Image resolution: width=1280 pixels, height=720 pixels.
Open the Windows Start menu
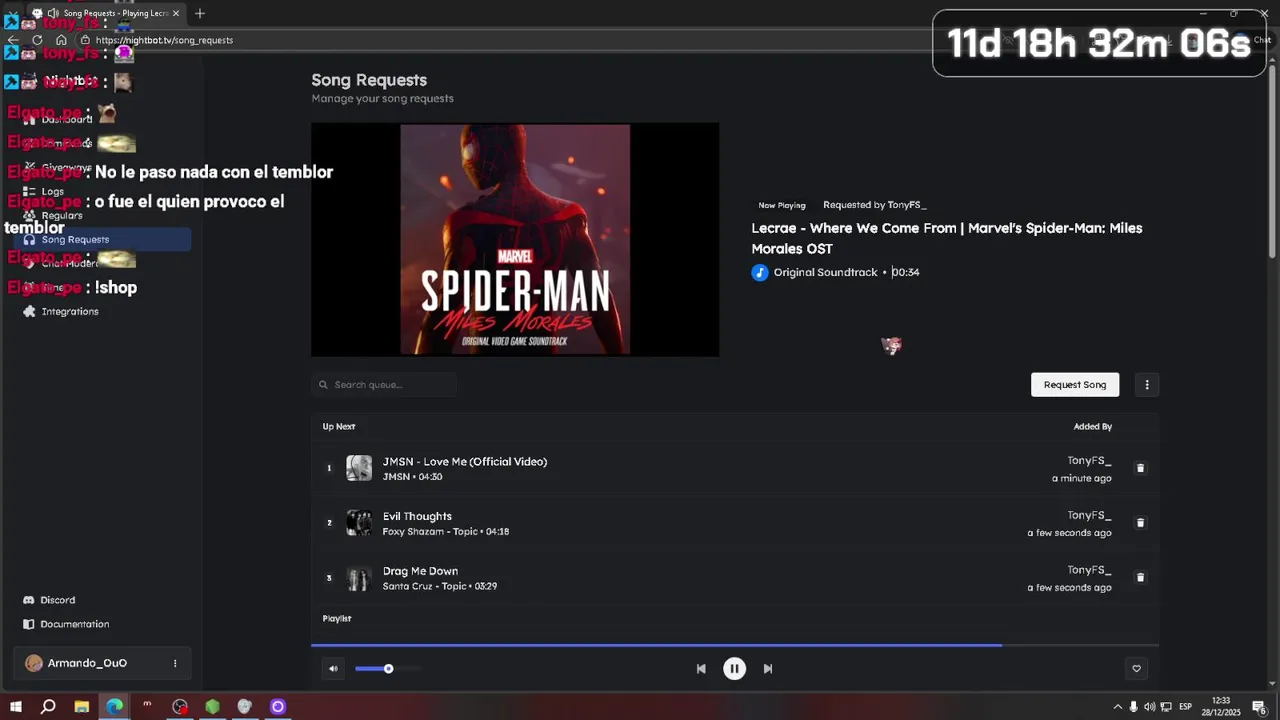click(x=15, y=707)
